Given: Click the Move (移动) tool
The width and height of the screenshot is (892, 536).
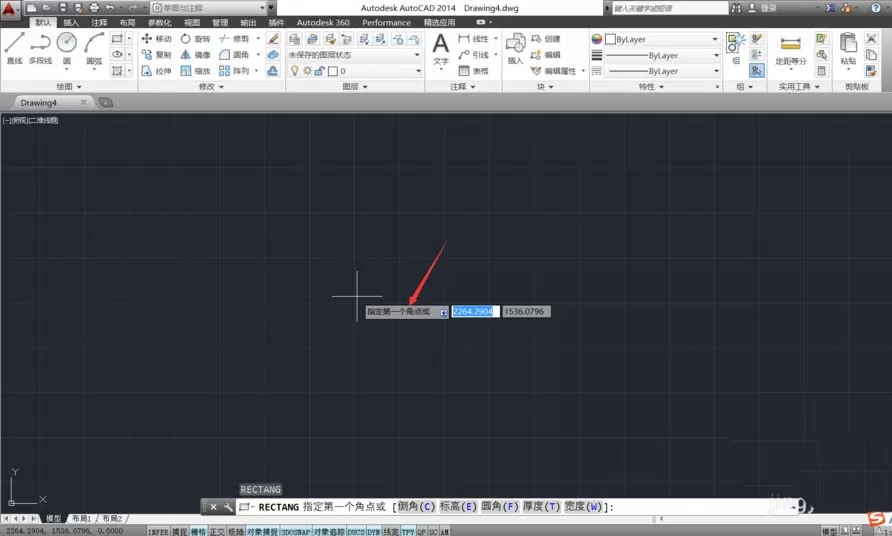Looking at the screenshot, I should 156,39.
